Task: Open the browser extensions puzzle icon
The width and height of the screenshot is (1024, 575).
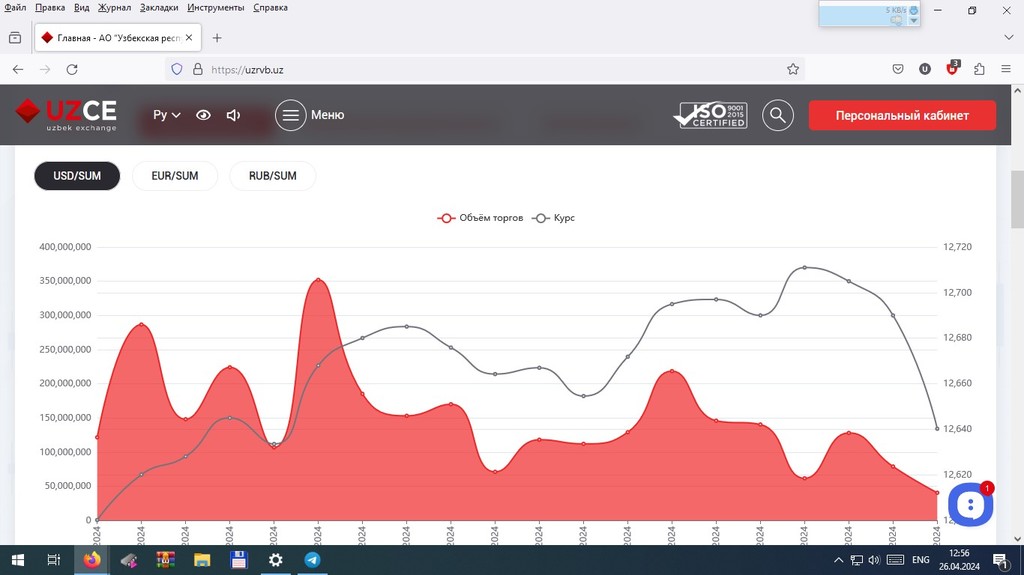Action: click(x=979, y=70)
